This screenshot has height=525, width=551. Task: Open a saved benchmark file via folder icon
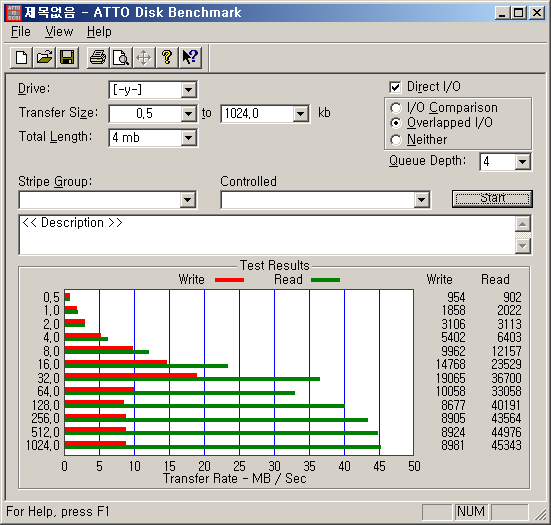[44, 57]
